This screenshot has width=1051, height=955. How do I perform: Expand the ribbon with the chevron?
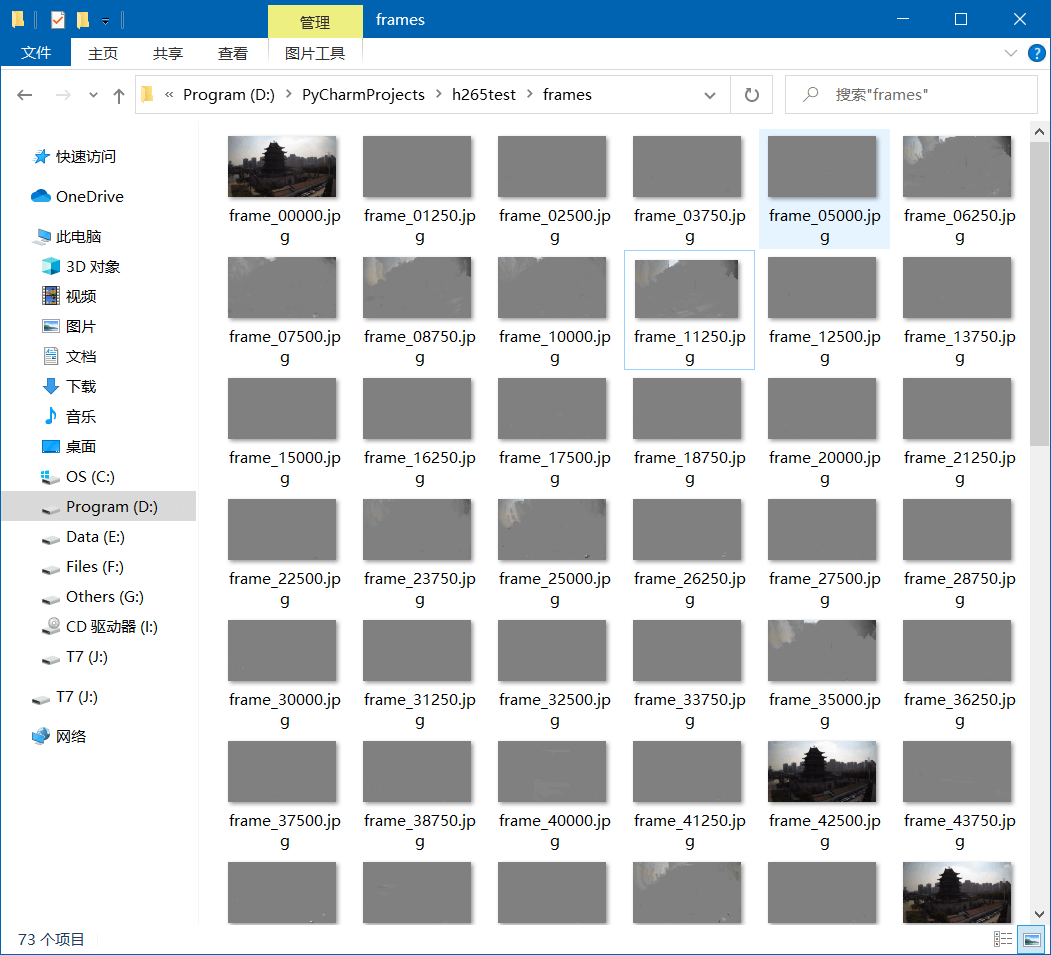tap(1011, 53)
